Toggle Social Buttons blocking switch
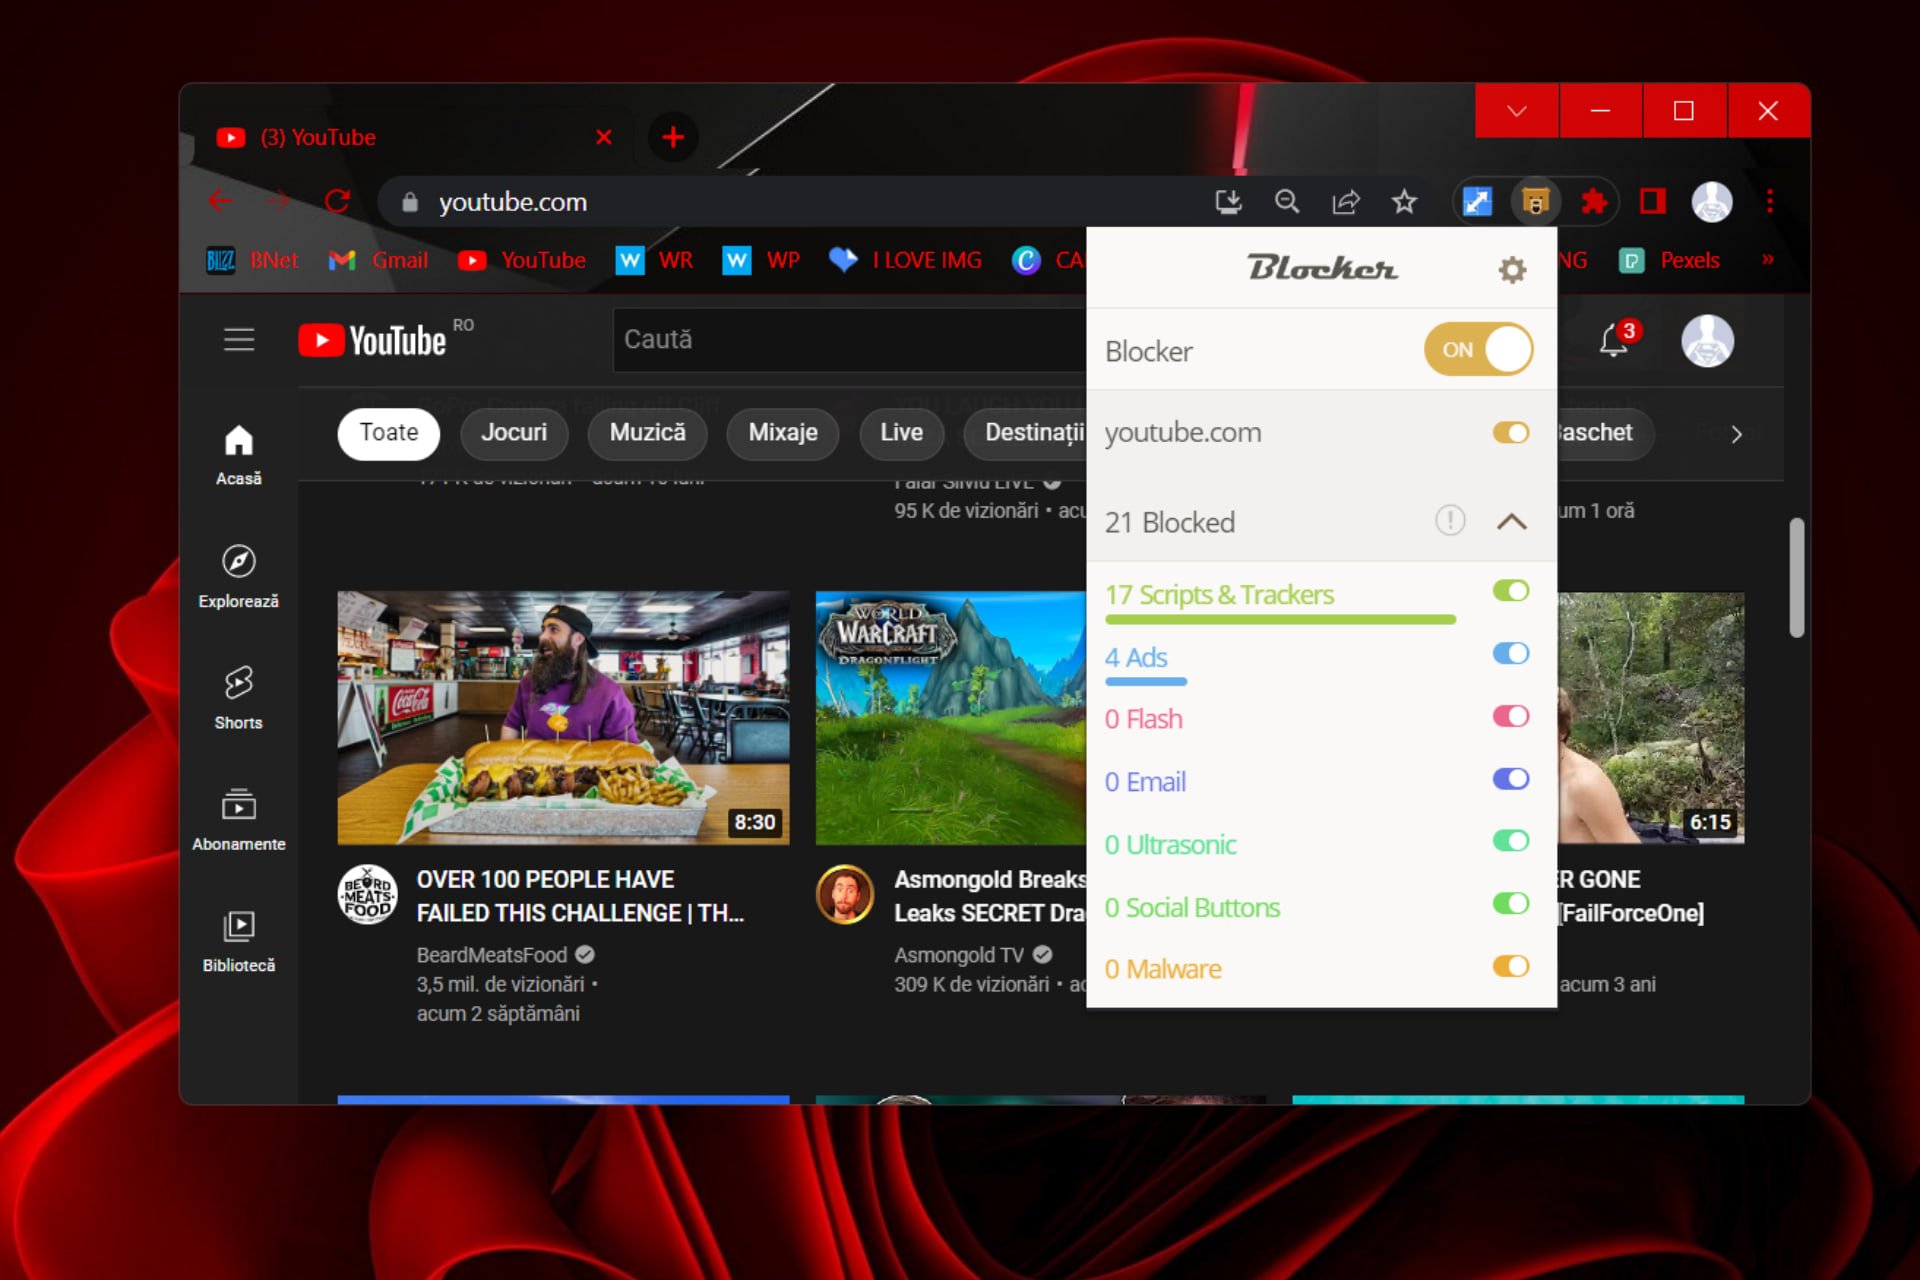The width and height of the screenshot is (1920, 1280). [x=1511, y=903]
